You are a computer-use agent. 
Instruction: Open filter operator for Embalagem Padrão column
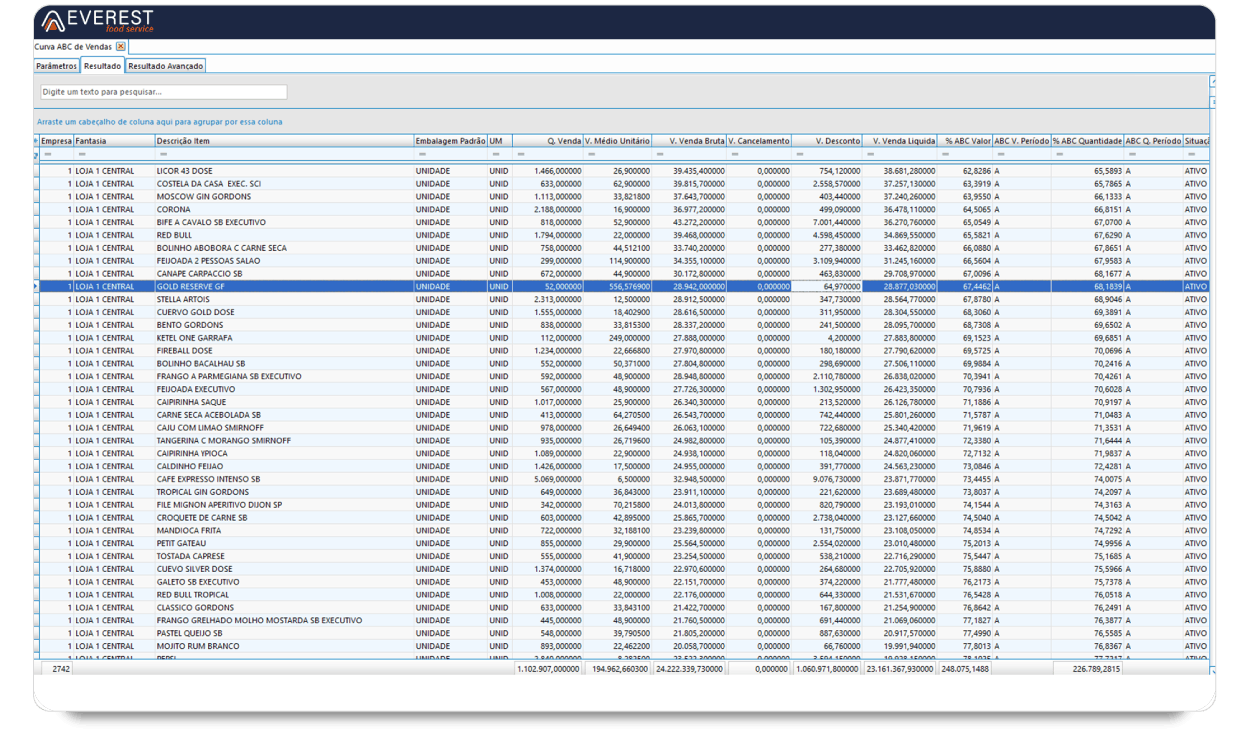pos(422,154)
